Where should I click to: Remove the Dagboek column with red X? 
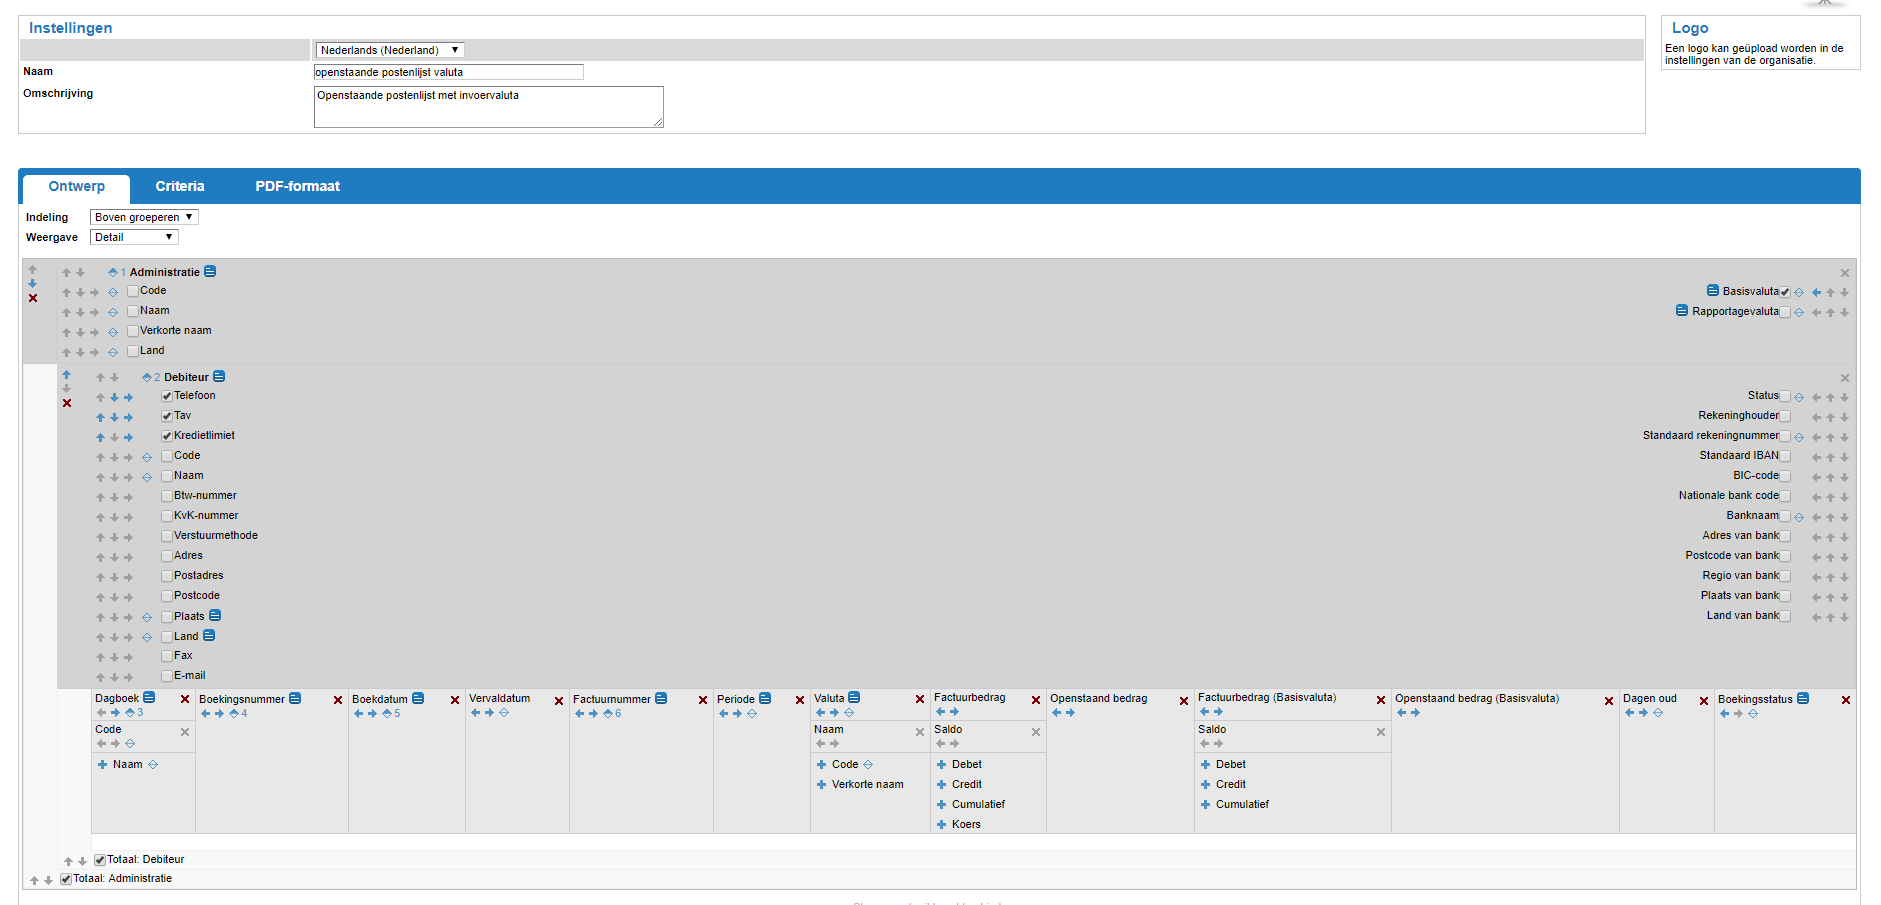(x=185, y=700)
